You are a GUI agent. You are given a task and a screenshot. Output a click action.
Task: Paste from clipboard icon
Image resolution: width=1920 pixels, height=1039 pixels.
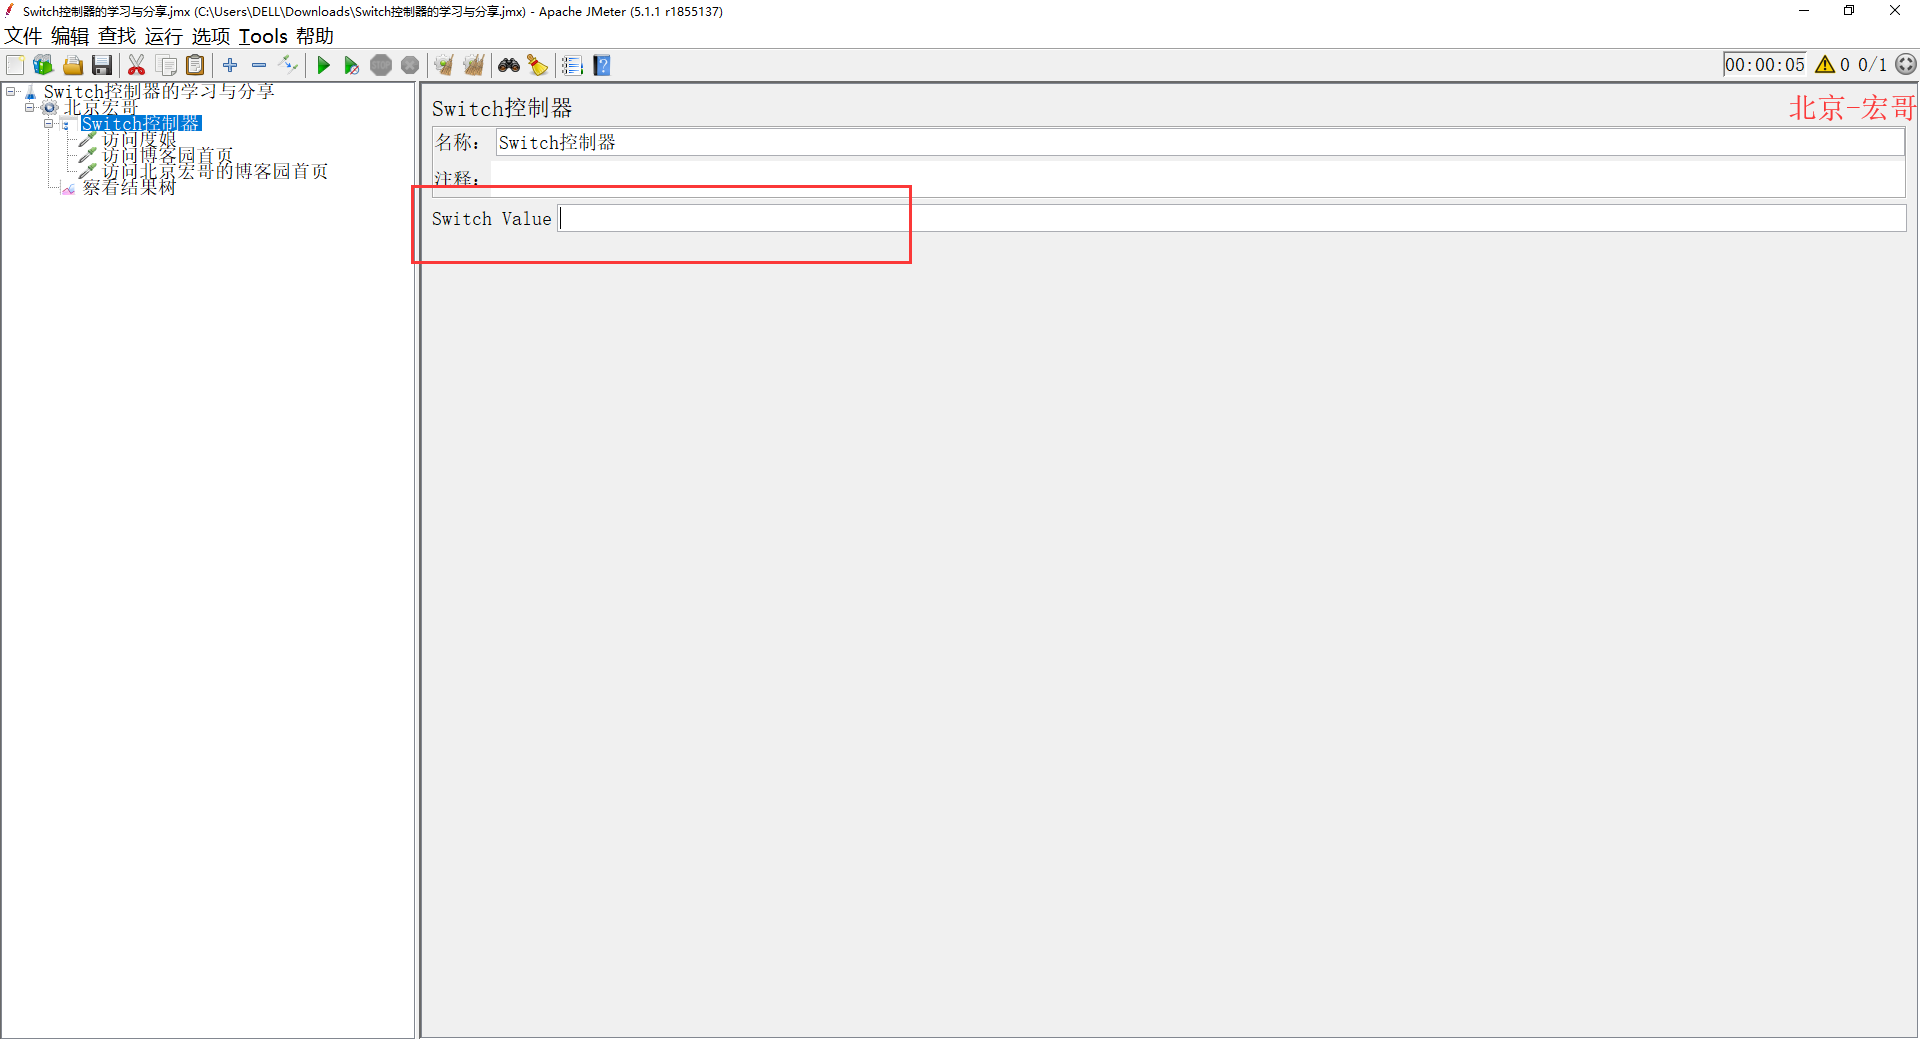[x=196, y=65]
